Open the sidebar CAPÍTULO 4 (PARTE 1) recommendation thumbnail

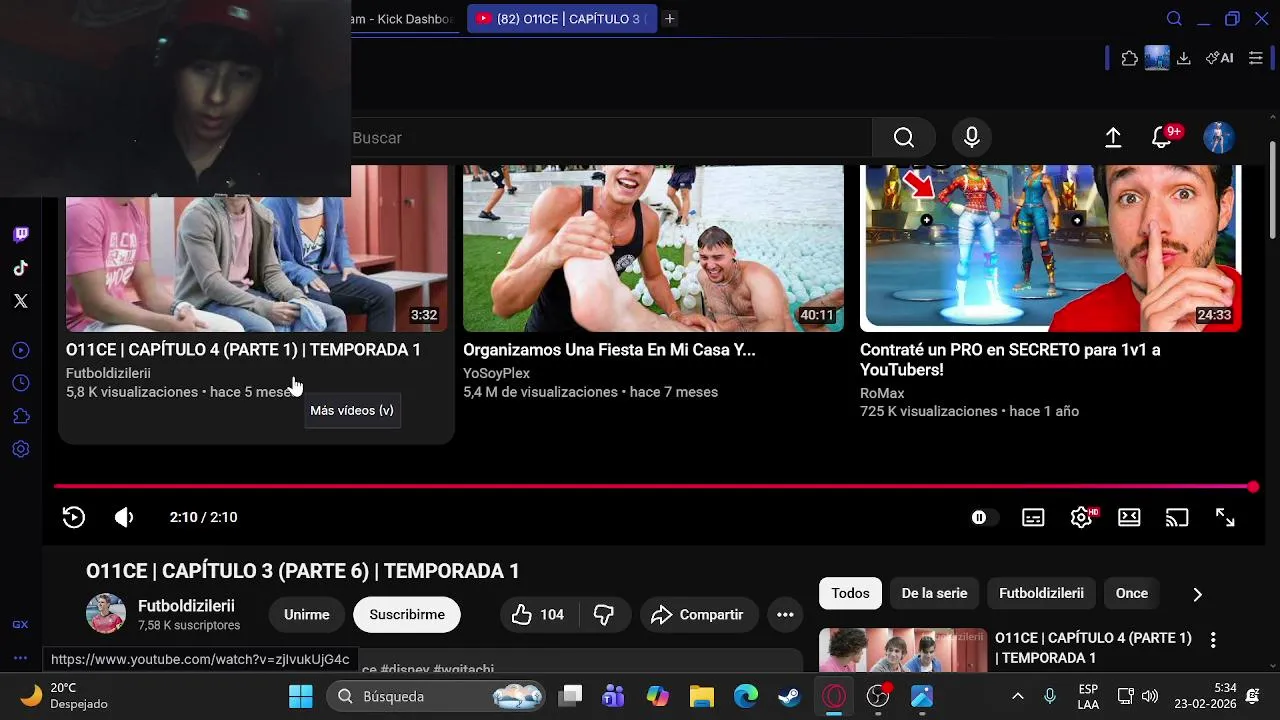point(903,650)
